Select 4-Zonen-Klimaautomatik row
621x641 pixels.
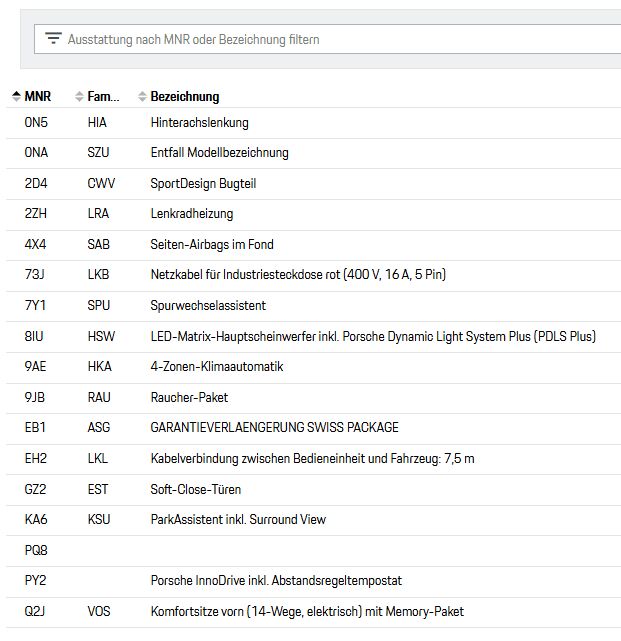(x=216, y=367)
